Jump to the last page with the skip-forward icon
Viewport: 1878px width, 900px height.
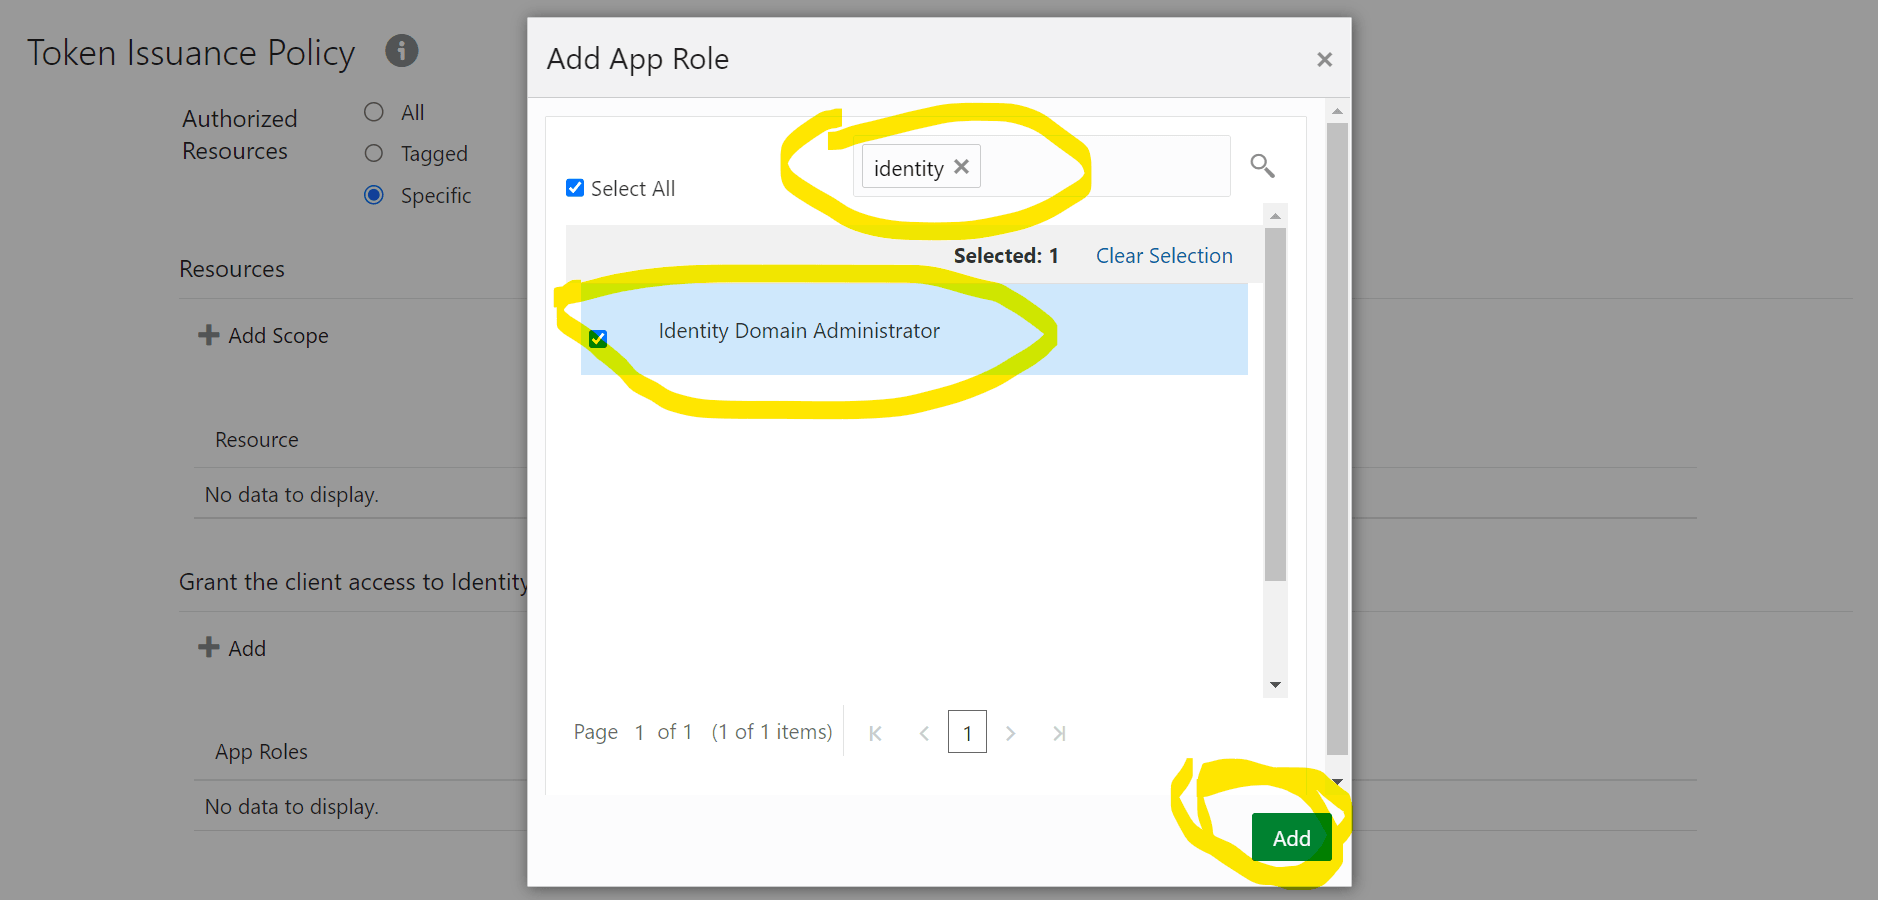pyautogui.click(x=1059, y=732)
